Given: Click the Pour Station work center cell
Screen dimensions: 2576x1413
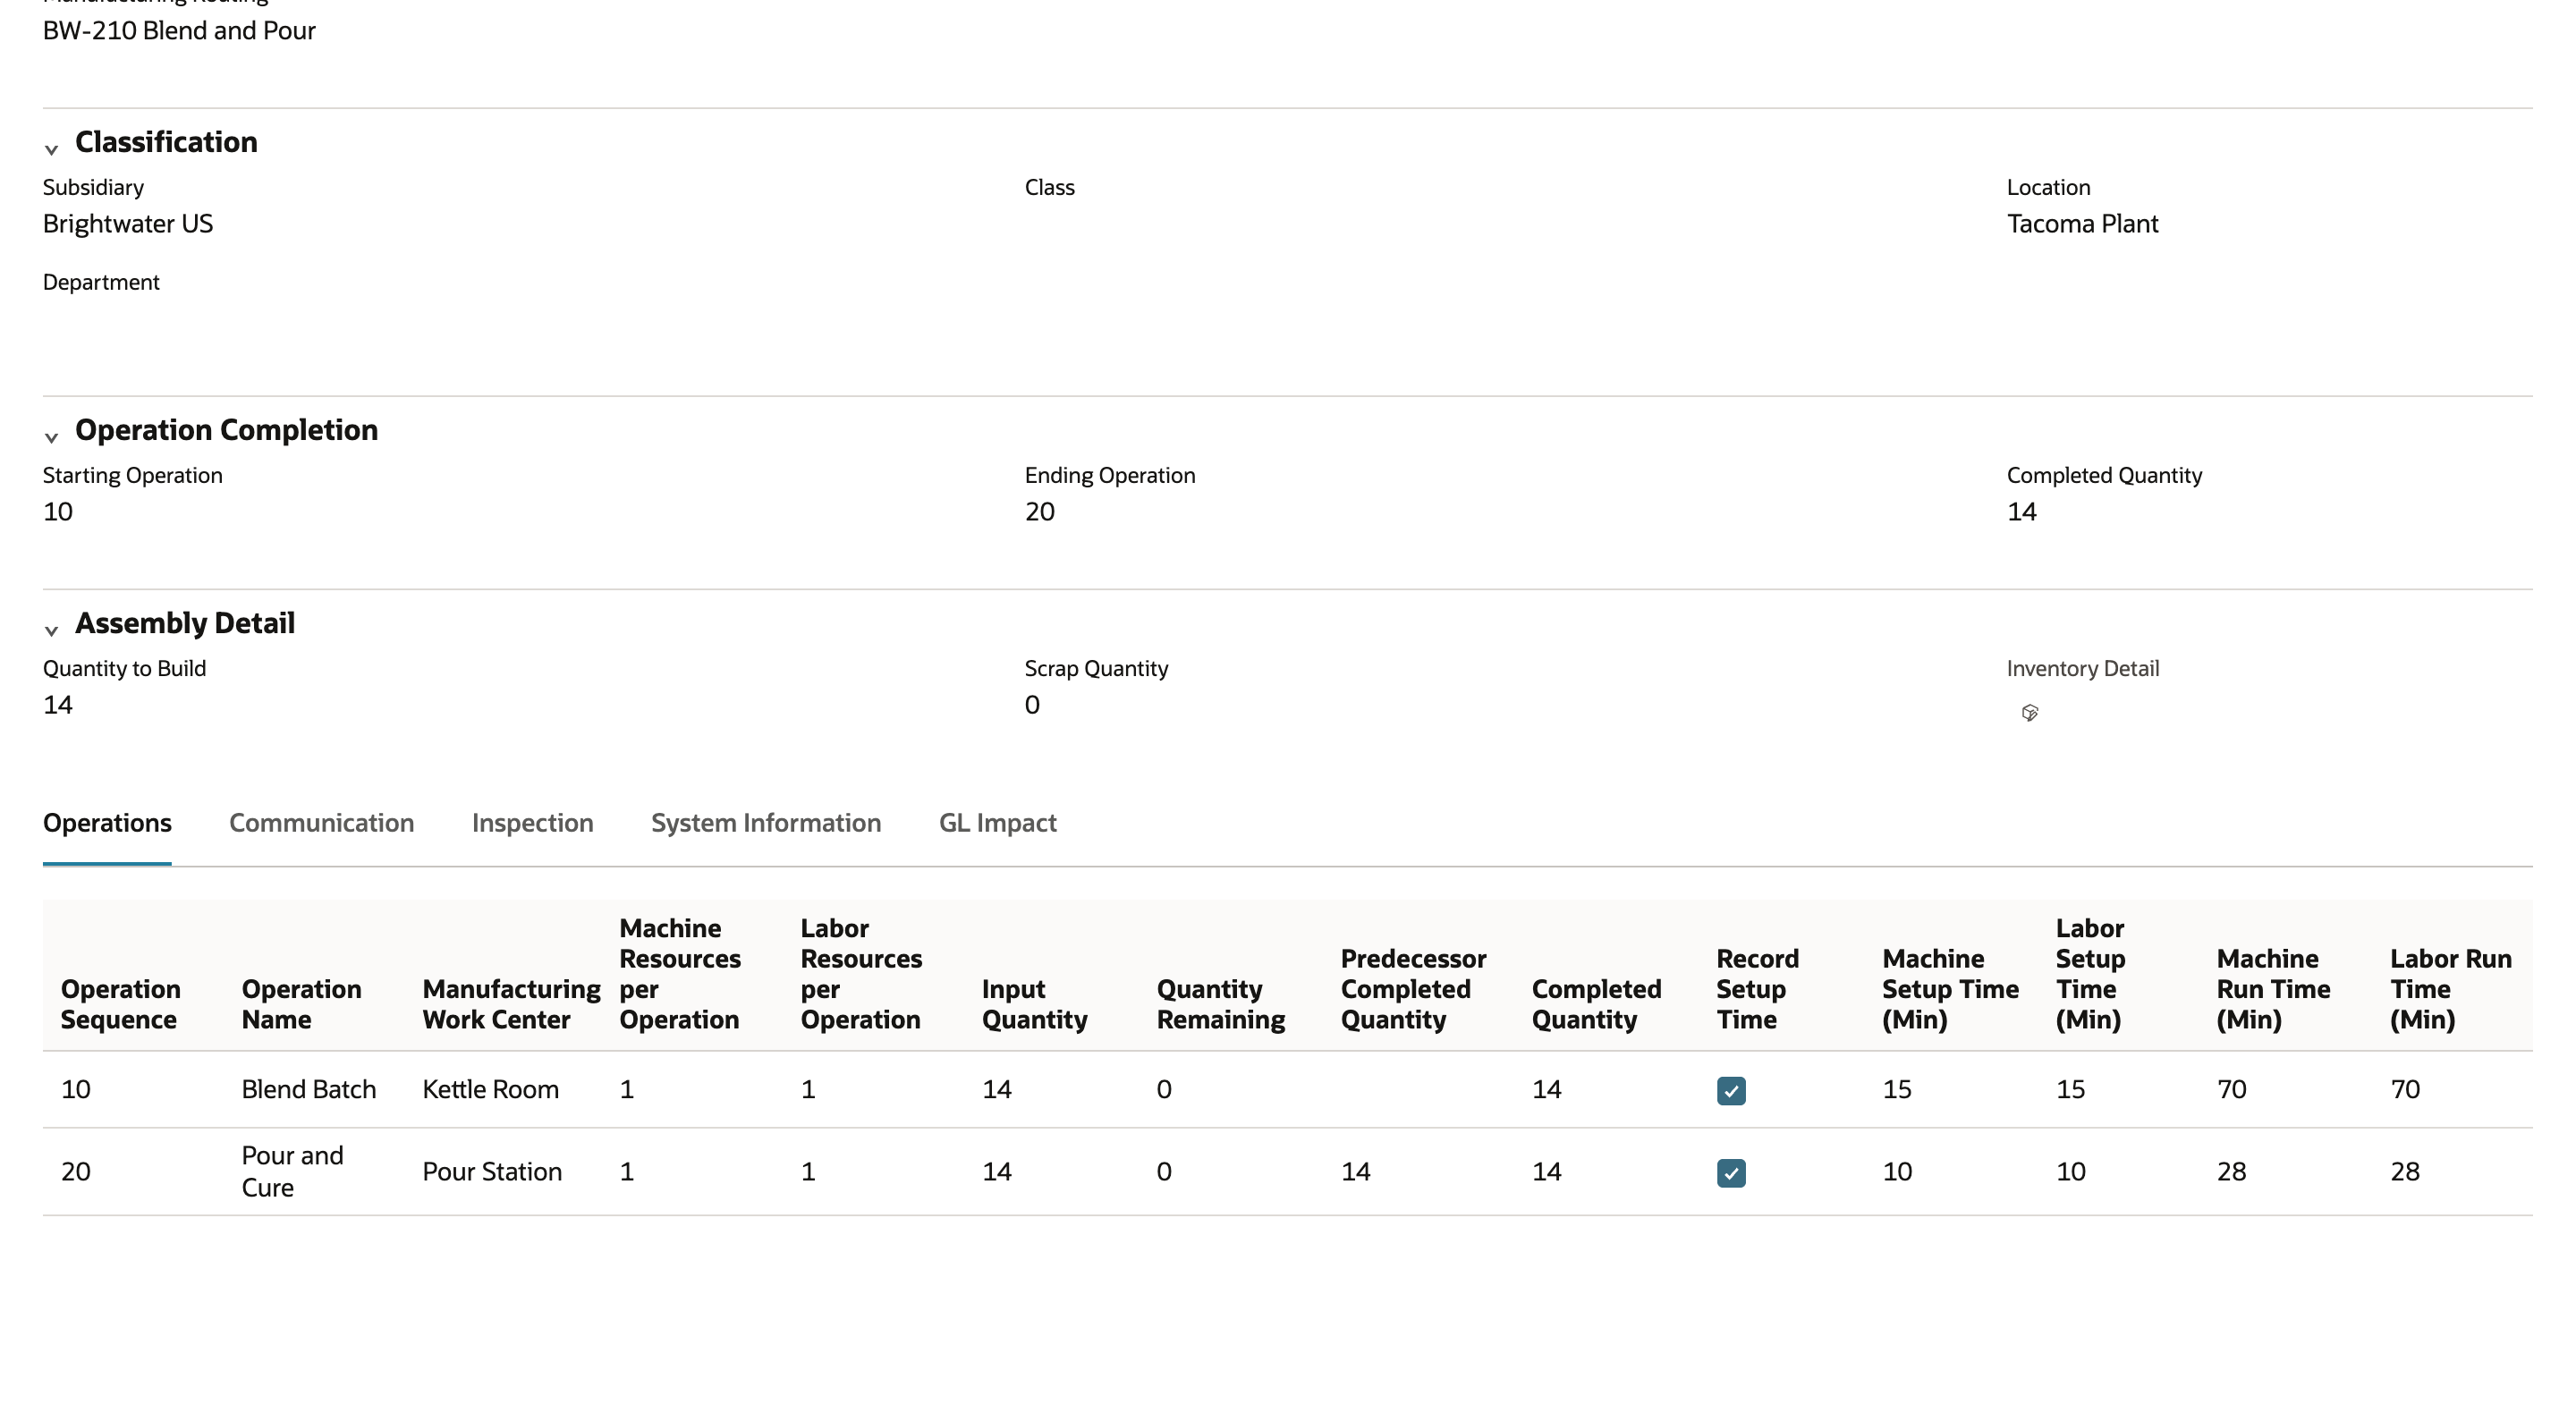Looking at the screenshot, I should [x=492, y=1171].
